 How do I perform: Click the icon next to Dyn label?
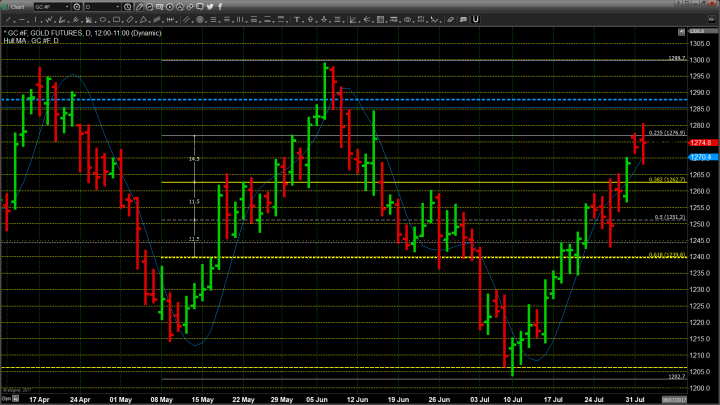pyautogui.click(x=16, y=399)
